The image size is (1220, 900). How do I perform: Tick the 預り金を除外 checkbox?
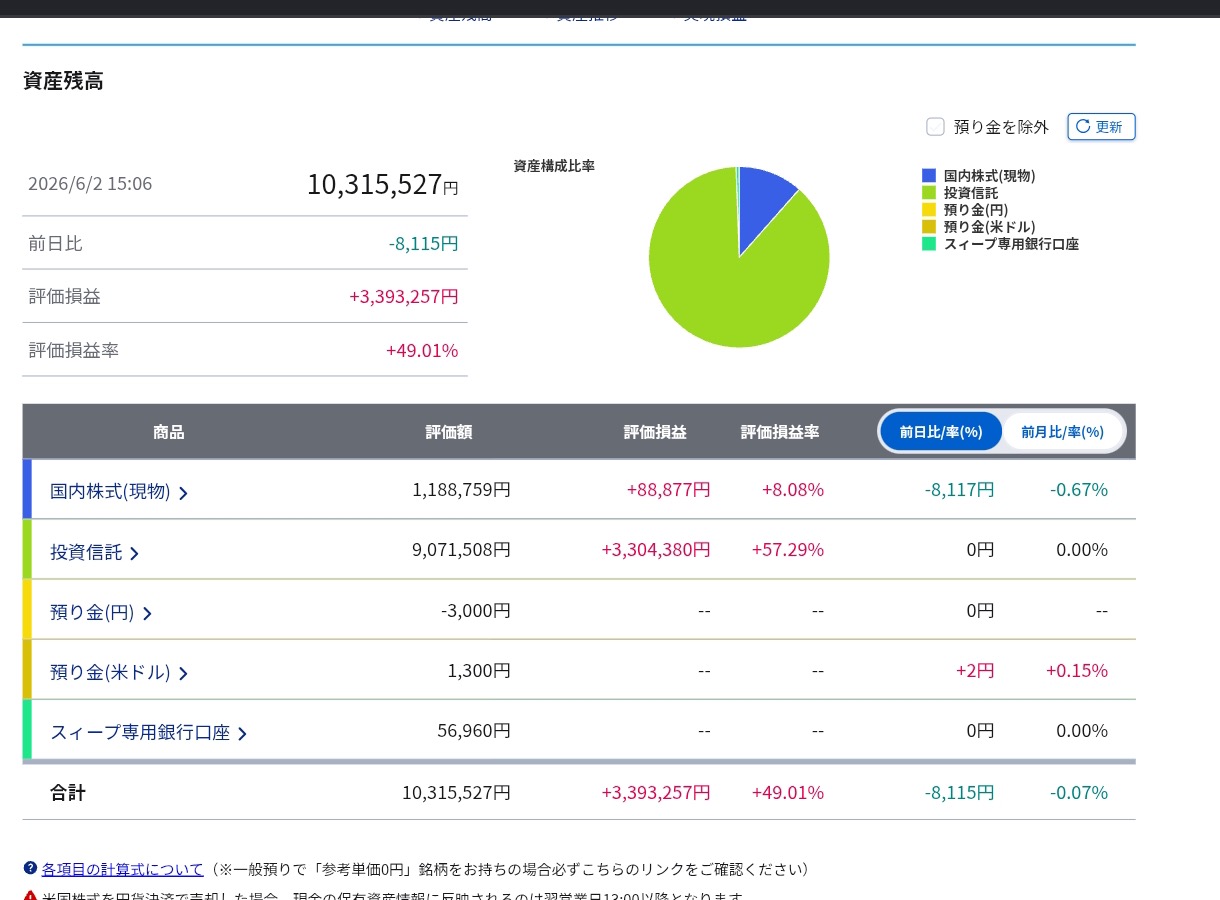click(x=935, y=126)
